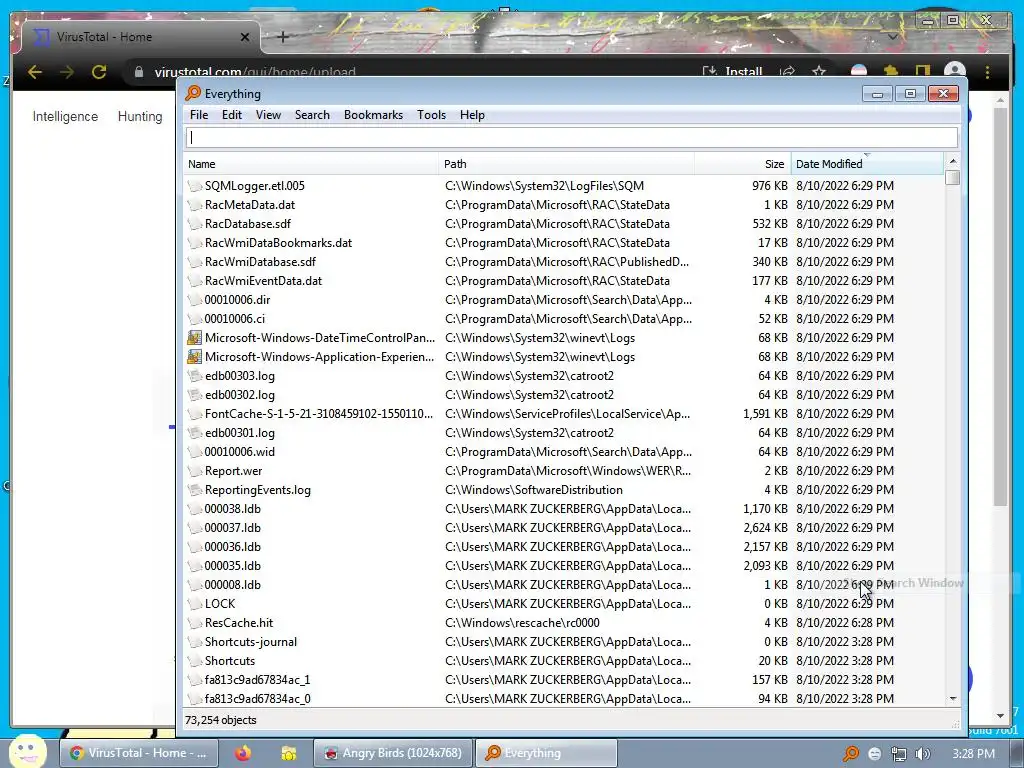Viewport: 1024px width, 768px height.
Task: Select the 00010006.ci file name
Action: [x=234, y=319]
